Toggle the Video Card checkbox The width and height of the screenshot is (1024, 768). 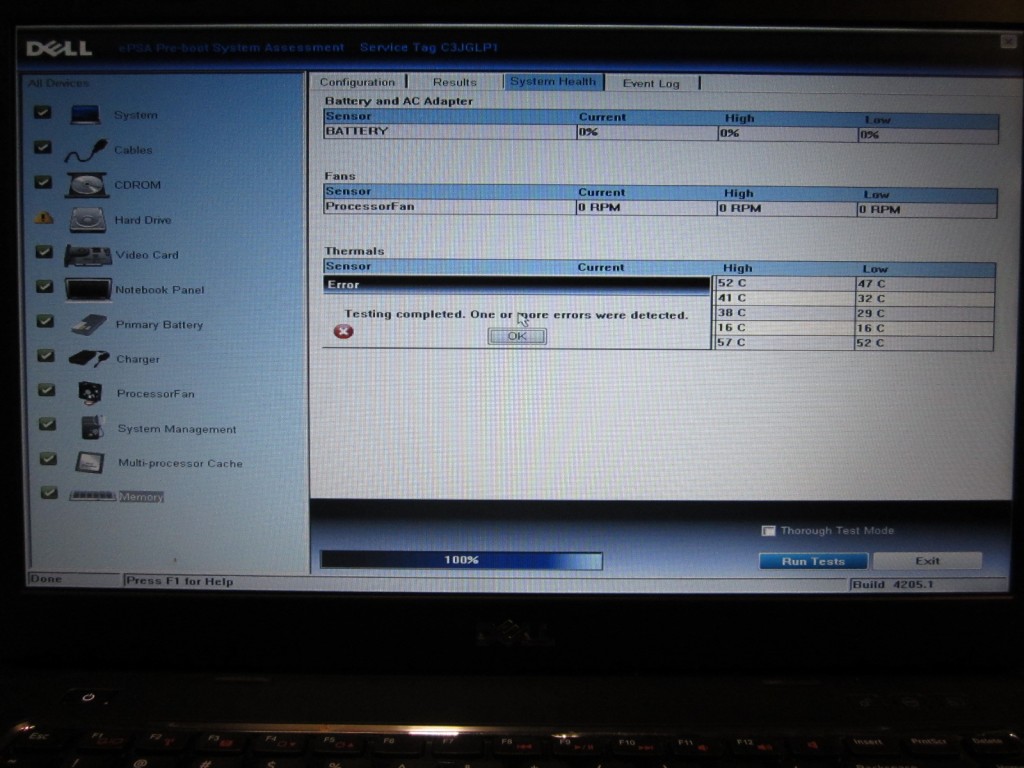(44, 252)
